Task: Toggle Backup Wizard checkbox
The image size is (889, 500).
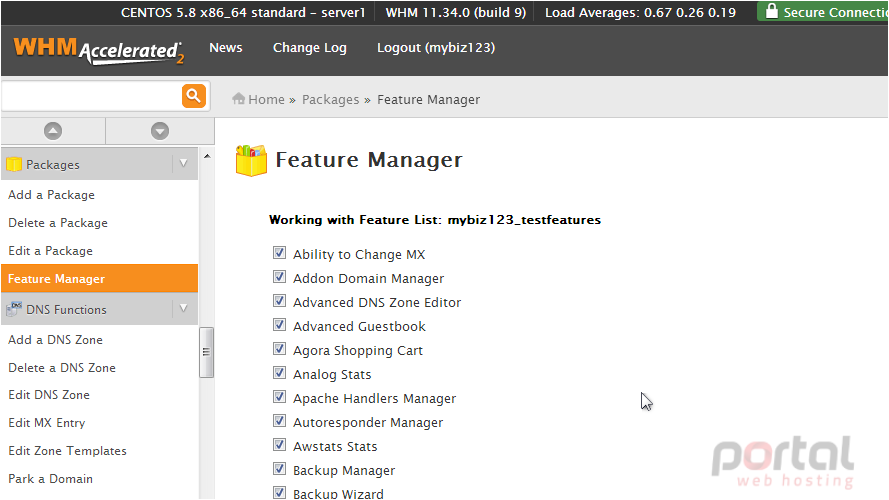Action: point(279,492)
